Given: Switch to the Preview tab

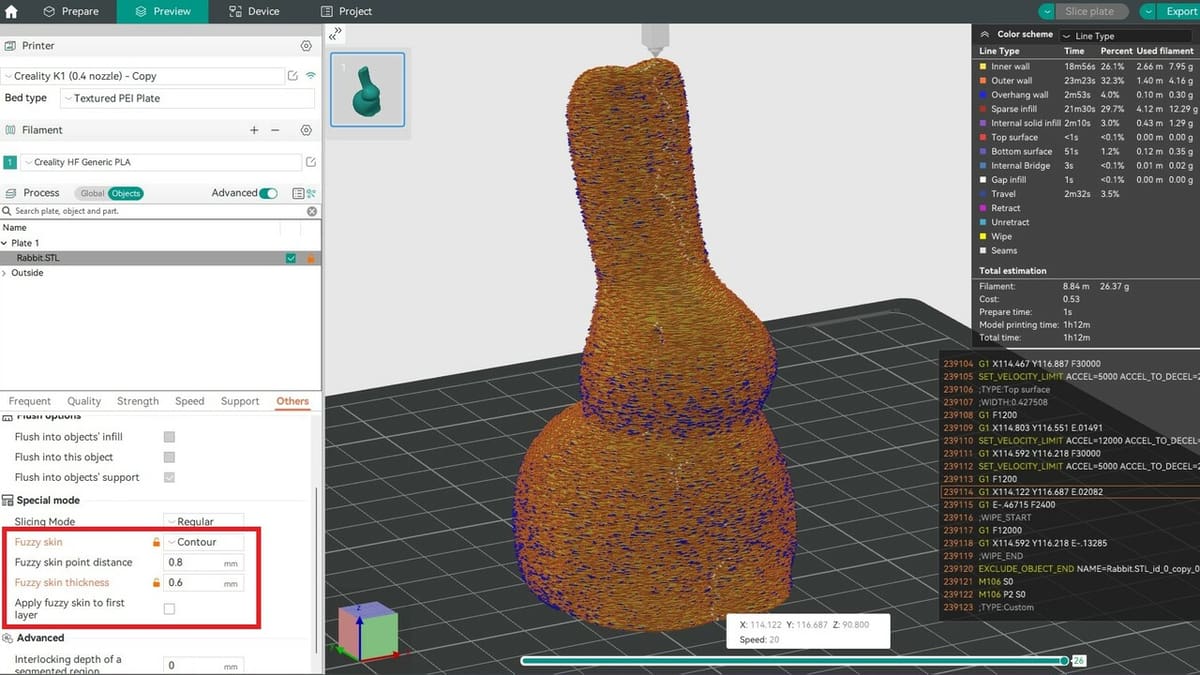Looking at the screenshot, I should (x=162, y=11).
